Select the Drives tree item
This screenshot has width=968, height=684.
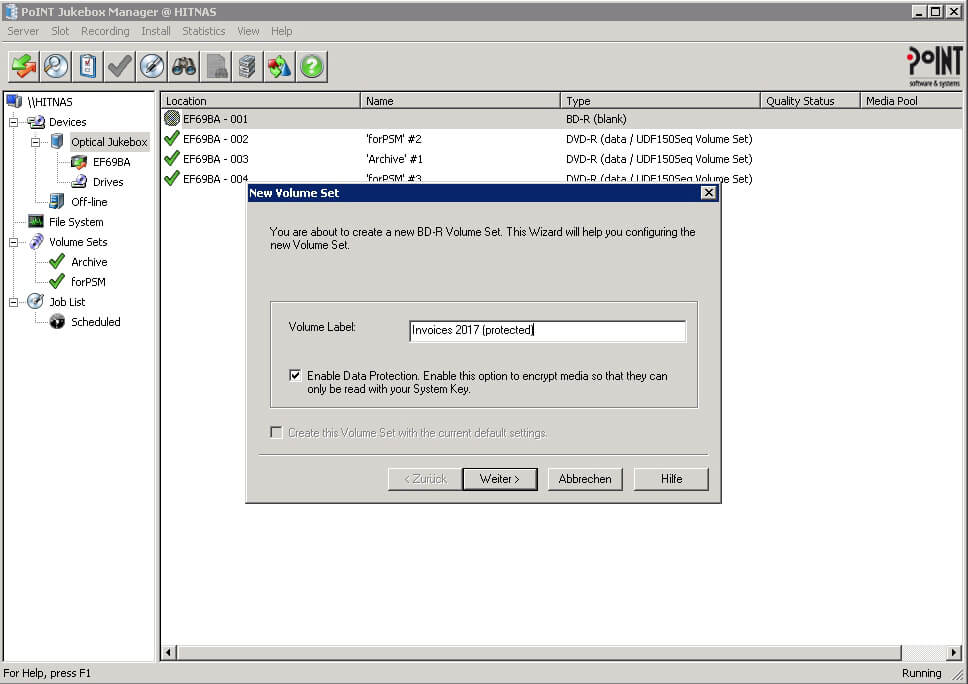(108, 181)
